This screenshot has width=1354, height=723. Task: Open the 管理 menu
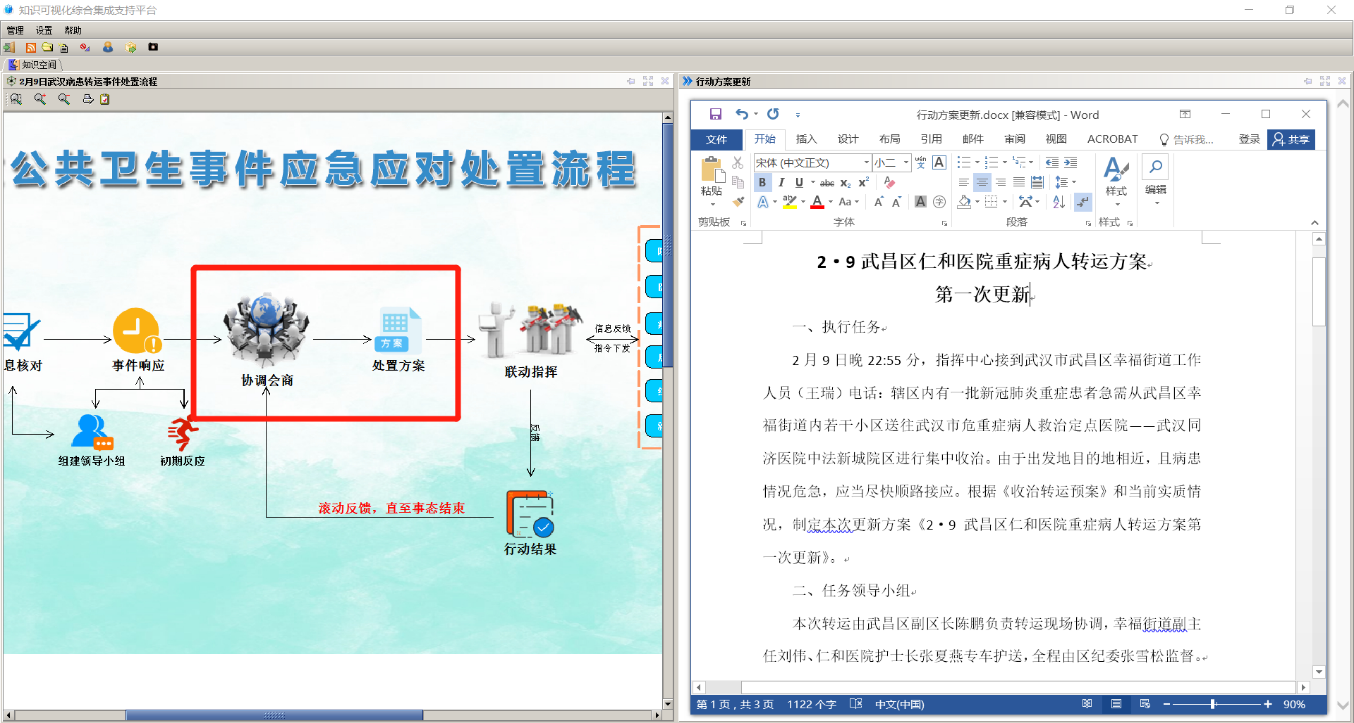point(15,30)
